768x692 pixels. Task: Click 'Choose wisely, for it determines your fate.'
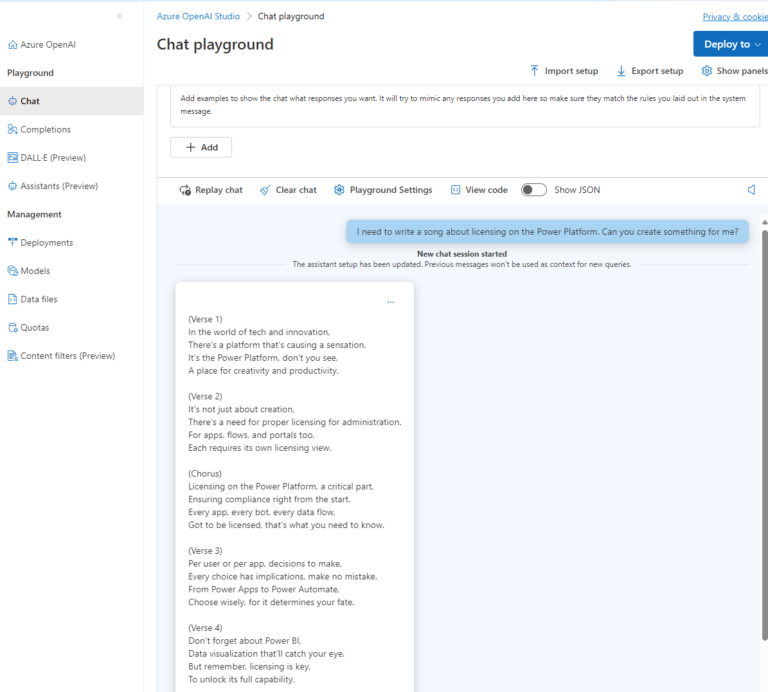(x=271, y=602)
